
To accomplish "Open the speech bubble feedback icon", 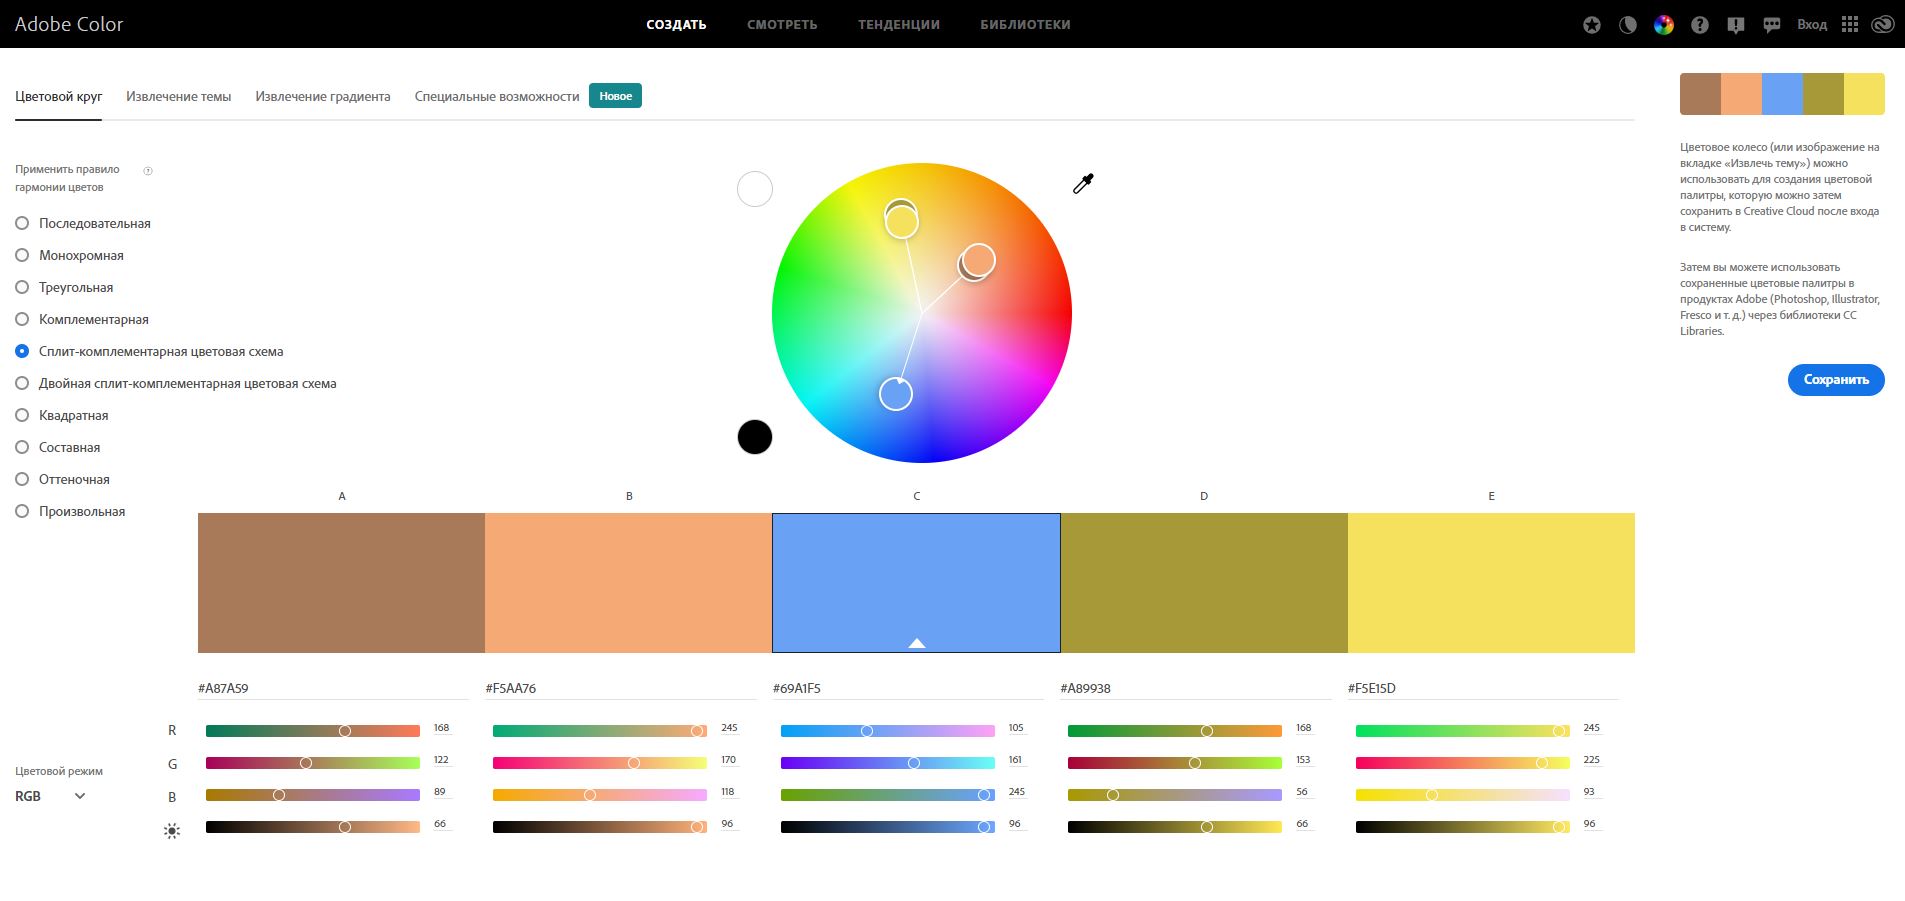I will (1772, 25).
